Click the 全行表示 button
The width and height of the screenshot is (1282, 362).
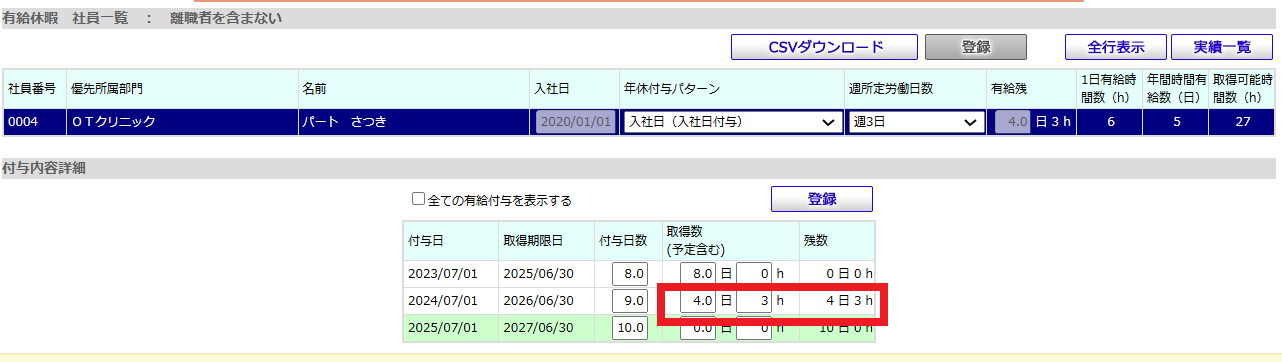(1115, 47)
